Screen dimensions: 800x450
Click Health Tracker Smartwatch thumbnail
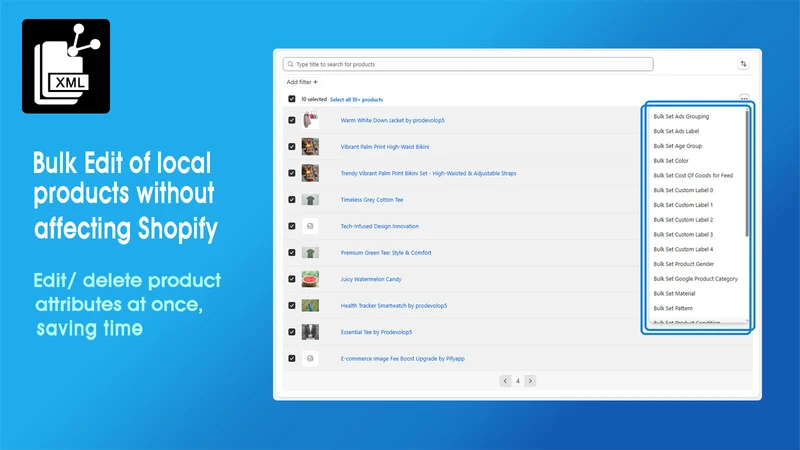coord(310,306)
